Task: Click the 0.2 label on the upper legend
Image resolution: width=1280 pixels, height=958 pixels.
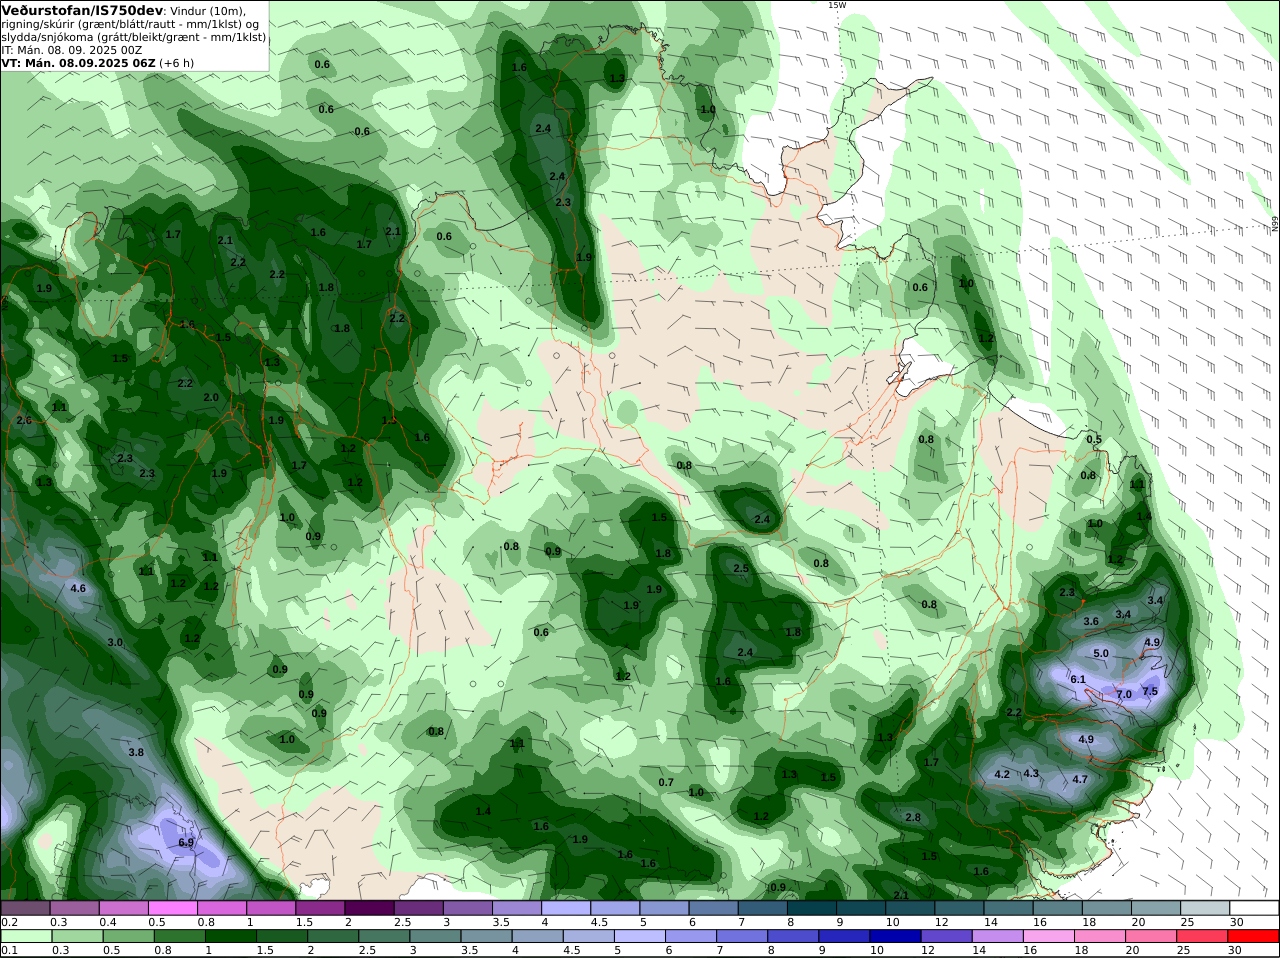Action: [8, 922]
